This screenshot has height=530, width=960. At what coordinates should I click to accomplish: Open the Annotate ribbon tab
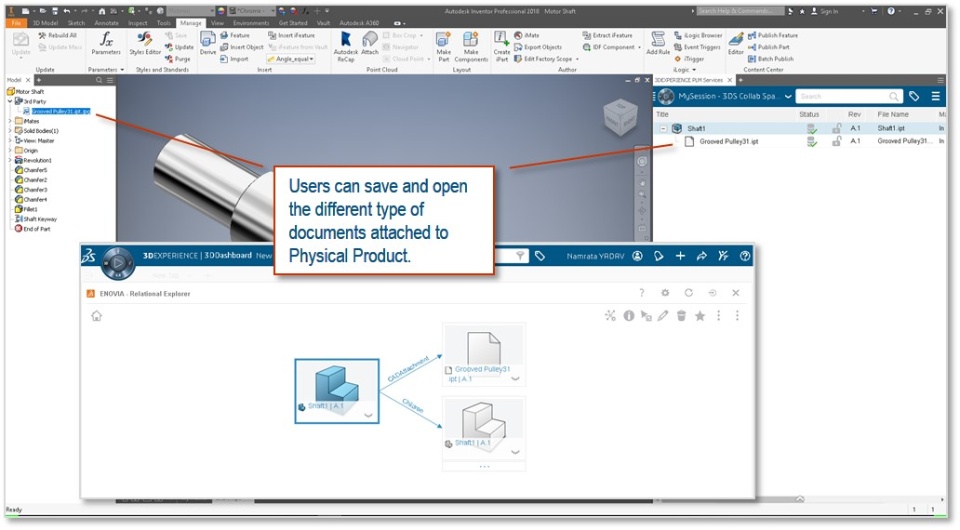click(x=106, y=23)
